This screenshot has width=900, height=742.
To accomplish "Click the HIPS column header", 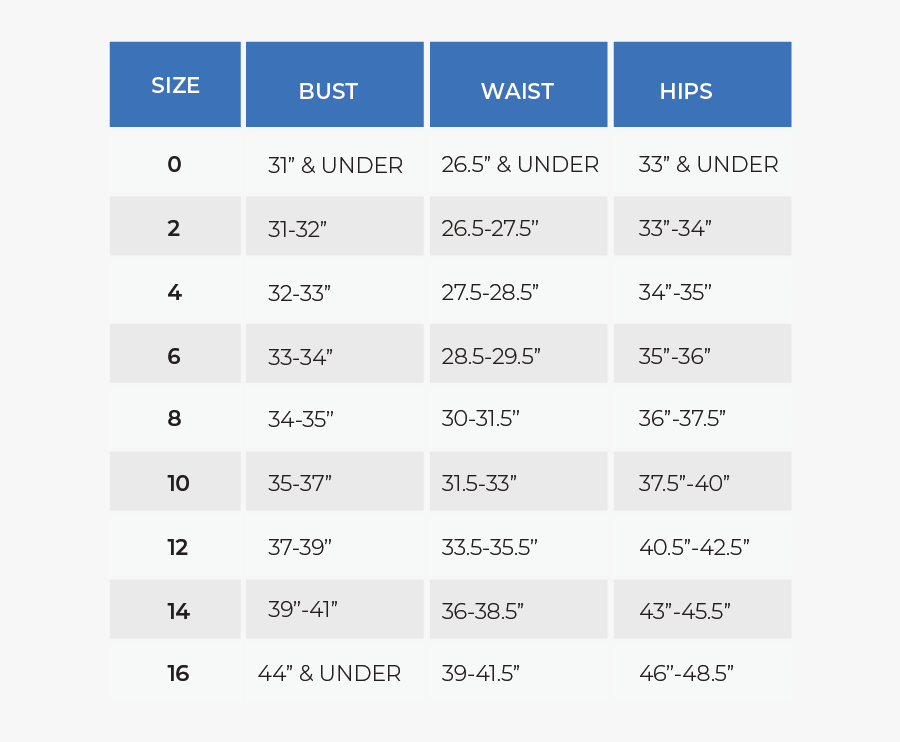I will point(686,91).
